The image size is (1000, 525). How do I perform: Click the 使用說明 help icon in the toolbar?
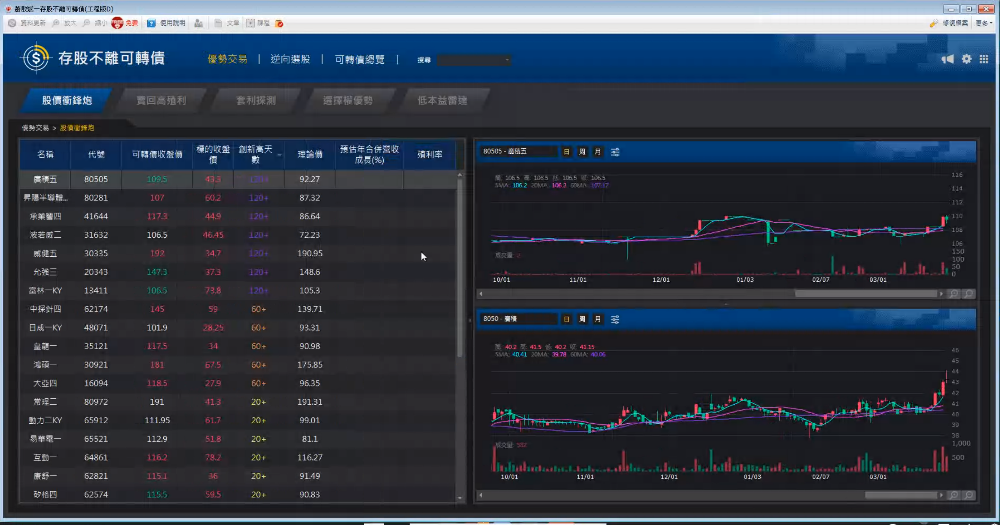tap(151, 21)
